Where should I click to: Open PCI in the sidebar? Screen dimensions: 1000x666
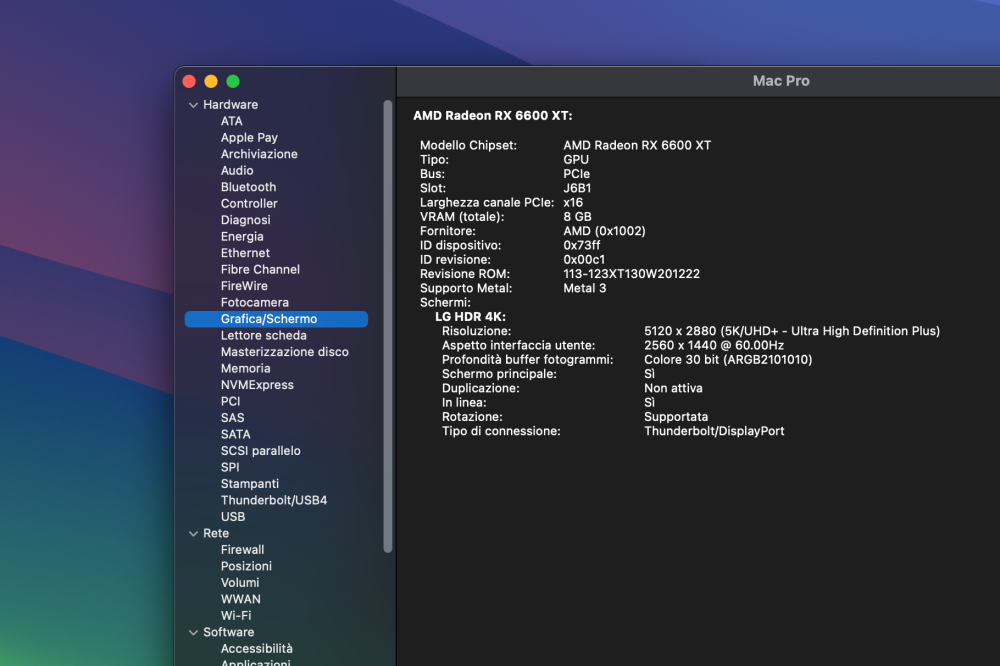[x=231, y=401]
